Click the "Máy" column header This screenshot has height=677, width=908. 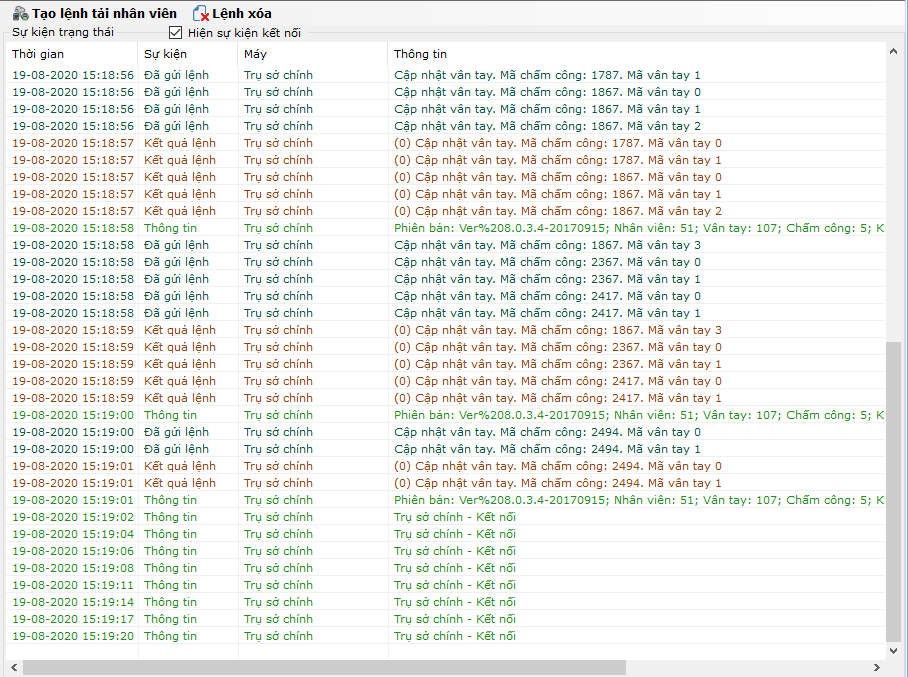255,54
